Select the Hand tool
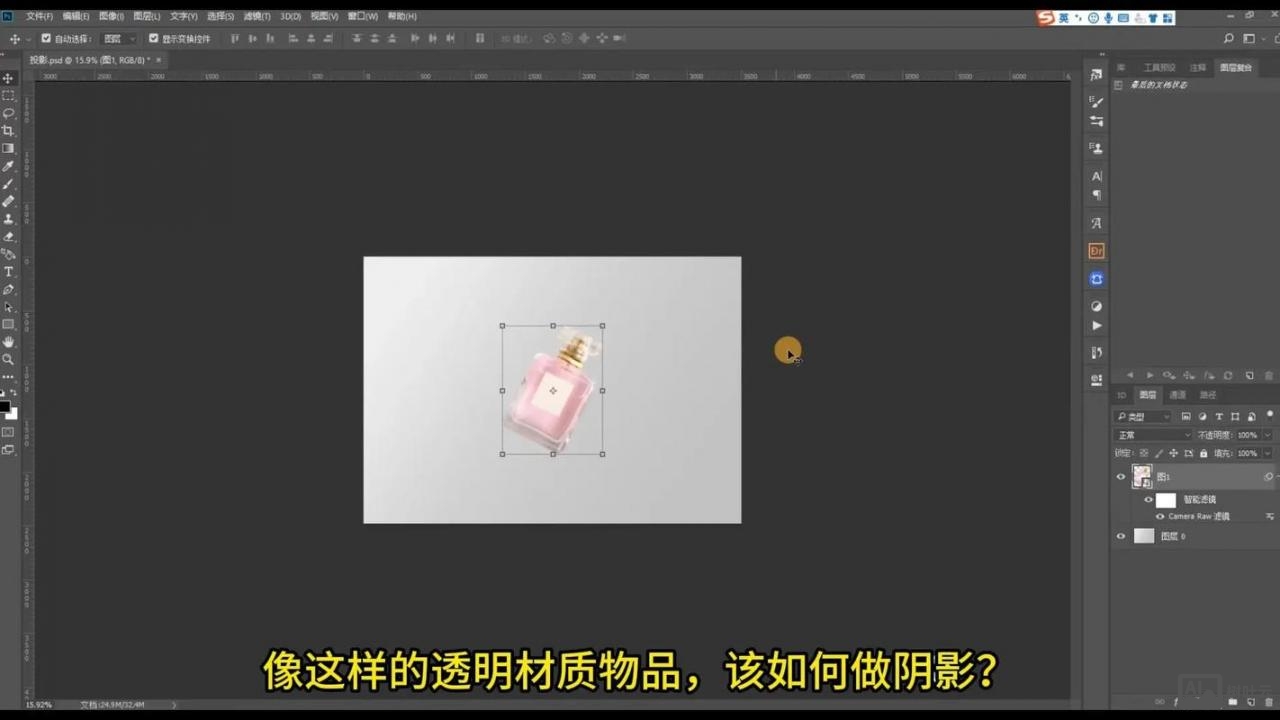1280x720 pixels. pyautogui.click(x=9, y=341)
